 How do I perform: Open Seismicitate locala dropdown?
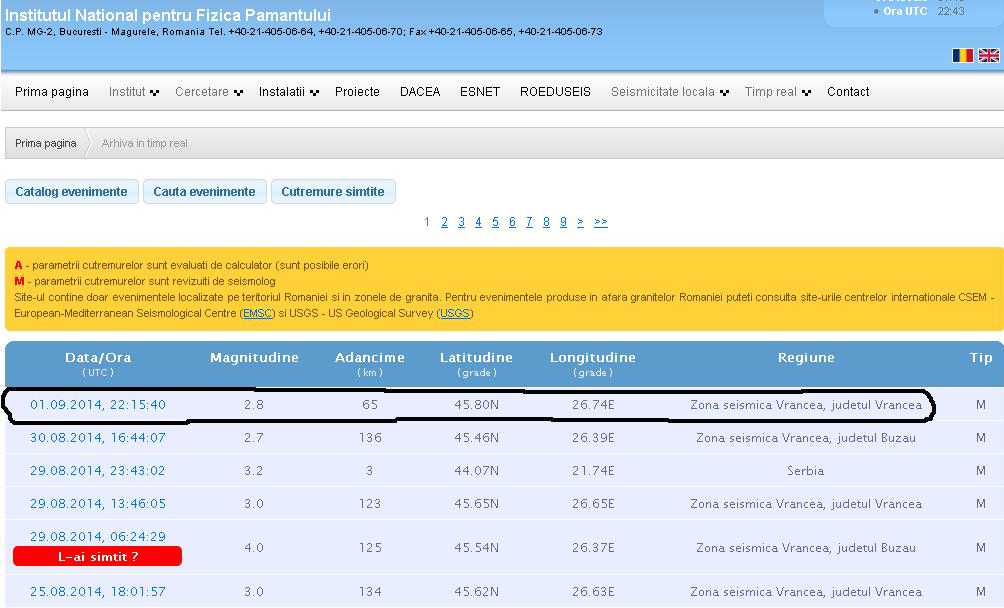[x=669, y=92]
